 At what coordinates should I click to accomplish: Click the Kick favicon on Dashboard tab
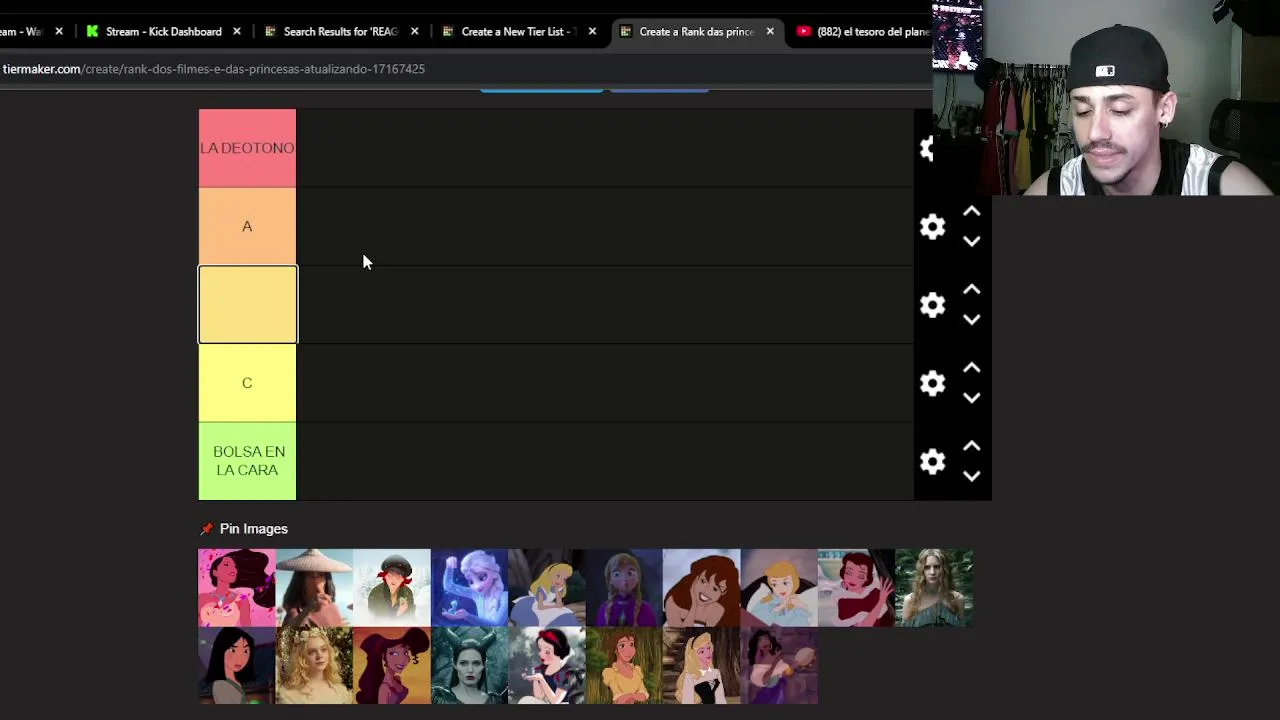coord(93,32)
